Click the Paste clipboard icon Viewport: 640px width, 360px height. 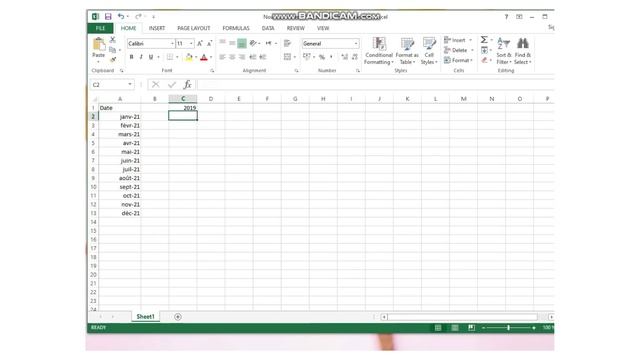[x=99, y=44]
